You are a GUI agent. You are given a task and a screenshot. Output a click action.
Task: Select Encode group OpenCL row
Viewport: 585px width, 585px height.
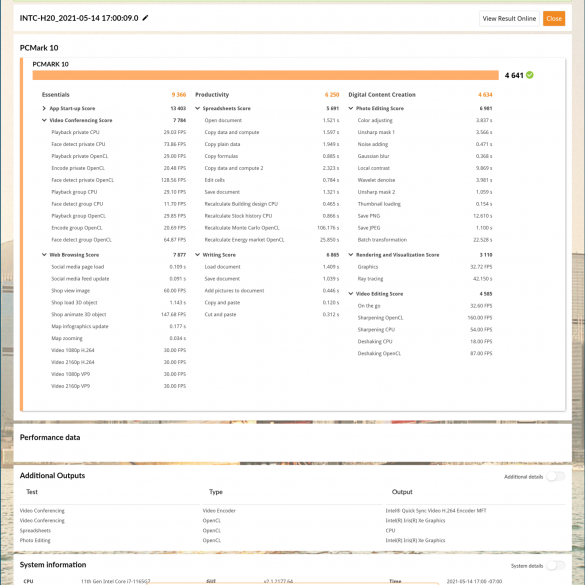[x=118, y=228]
